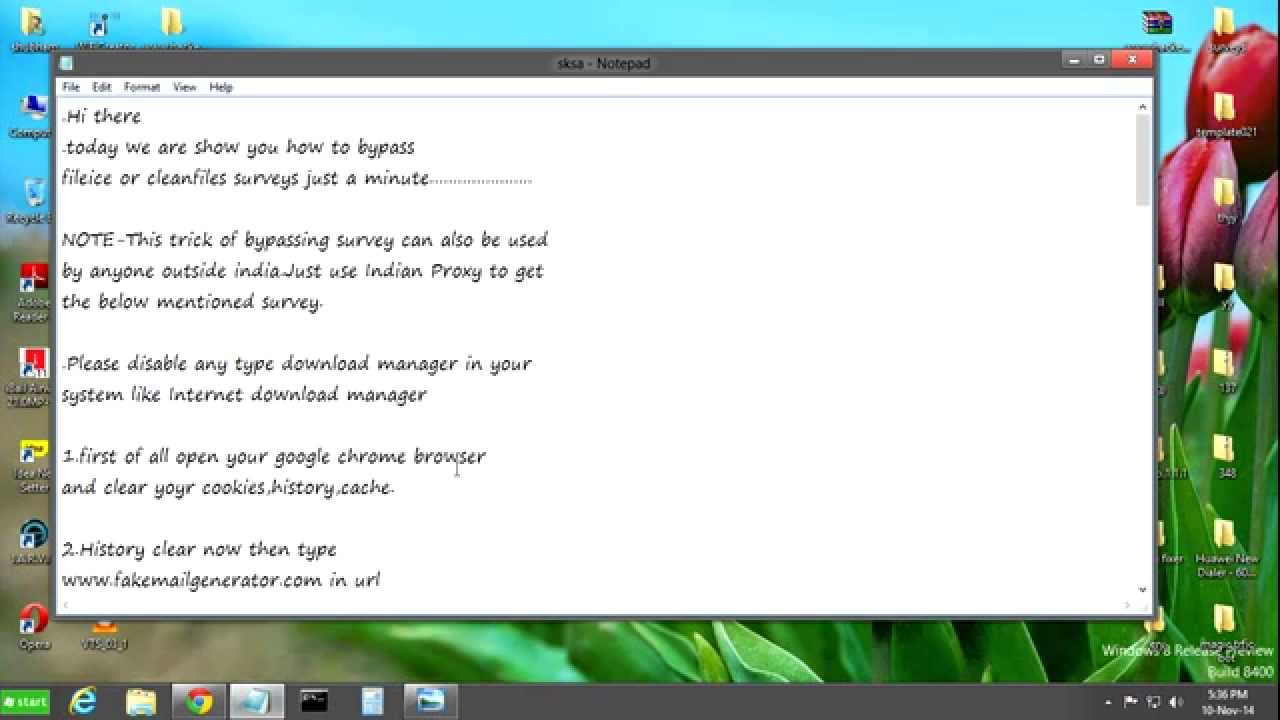Open the File menu in Notepad
The height and width of the screenshot is (720, 1280).
tap(71, 87)
